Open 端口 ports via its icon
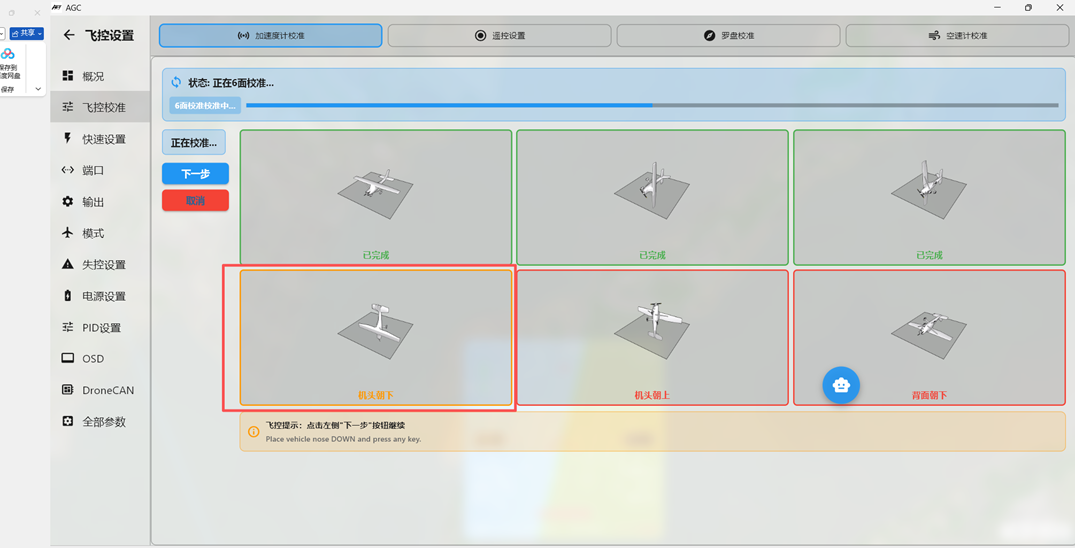The height and width of the screenshot is (548, 1075). click(x=68, y=170)
